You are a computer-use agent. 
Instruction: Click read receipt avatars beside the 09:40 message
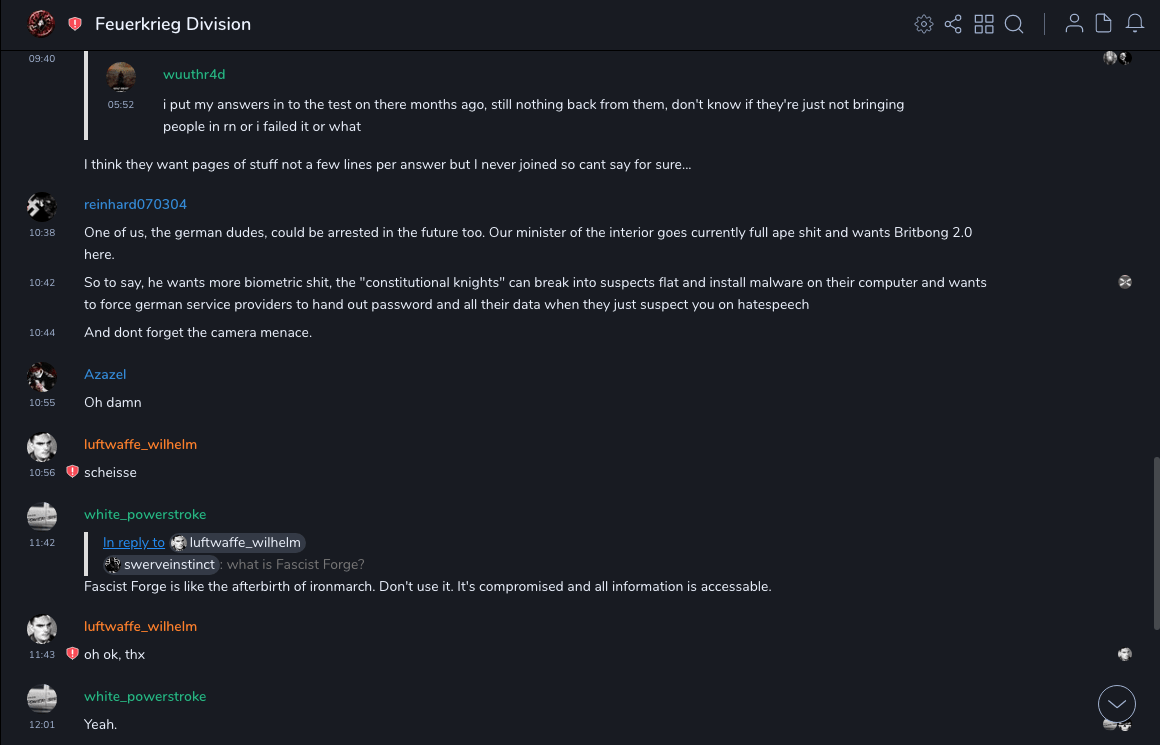coord(1117,58)
